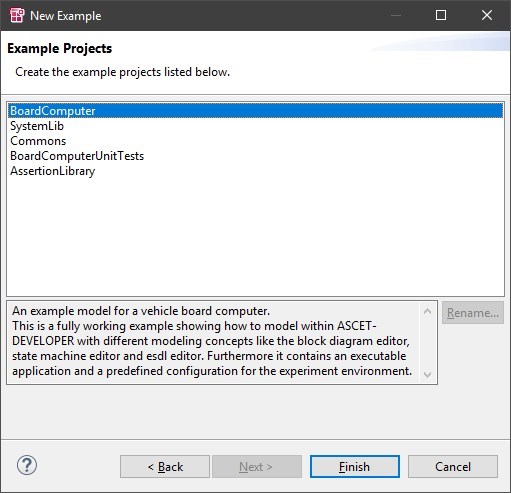Click the description scroll up arrow
This screenshot has height=493, width=511.
click(427, 312)
